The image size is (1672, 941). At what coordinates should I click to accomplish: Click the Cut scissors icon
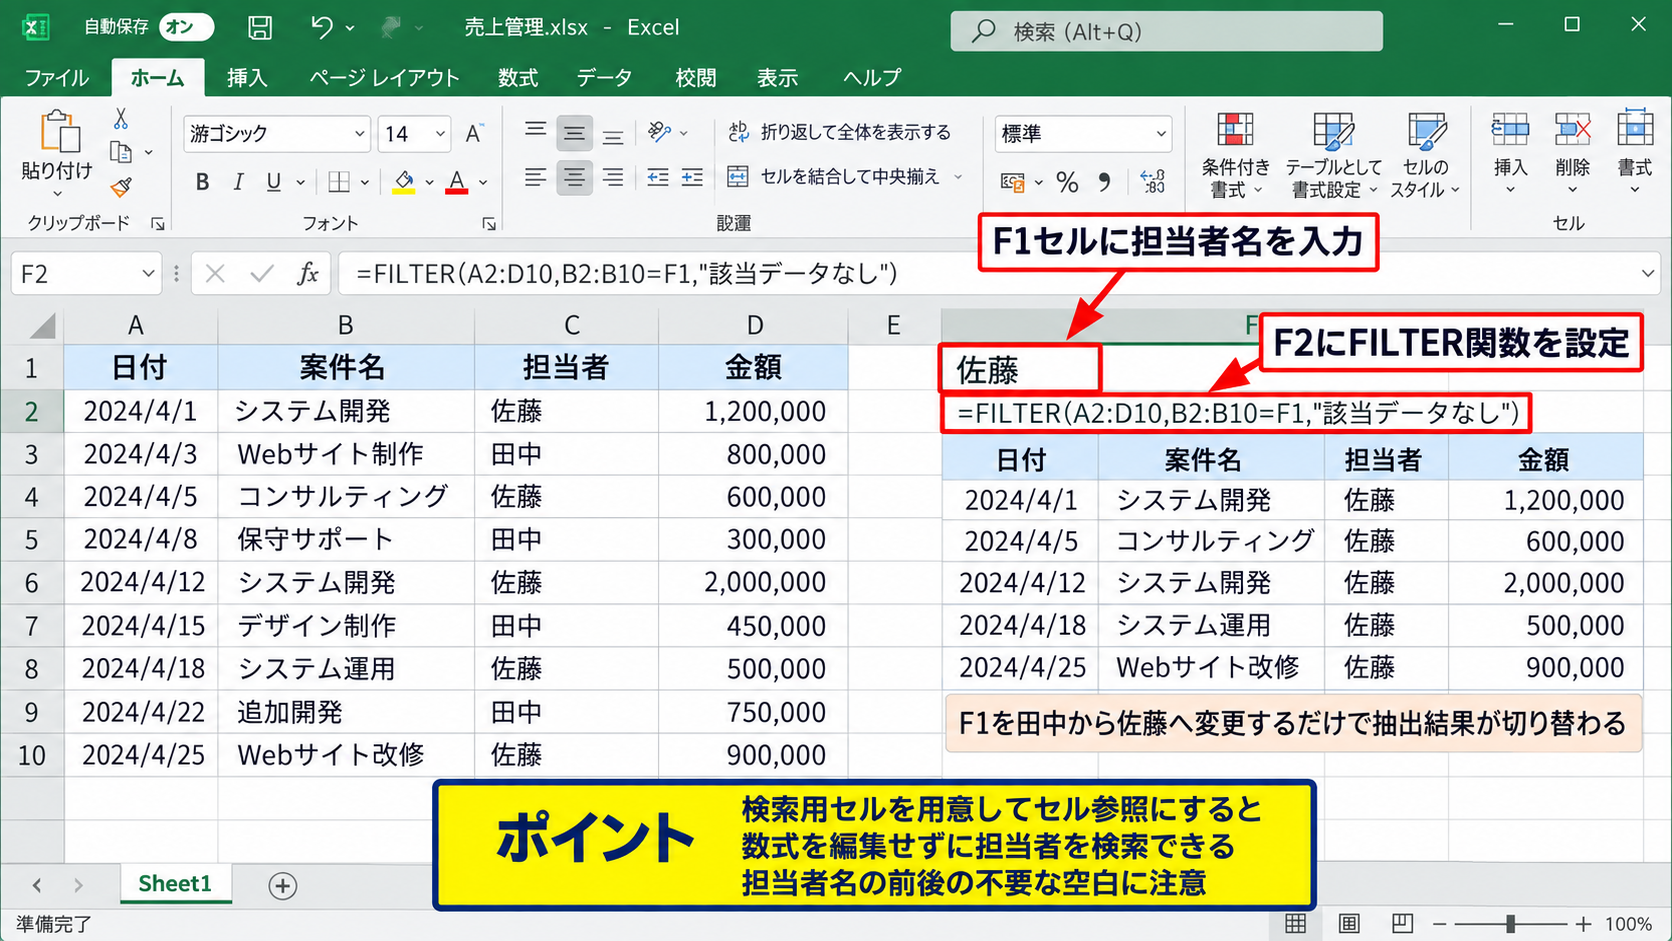click(x=120, y=119)
